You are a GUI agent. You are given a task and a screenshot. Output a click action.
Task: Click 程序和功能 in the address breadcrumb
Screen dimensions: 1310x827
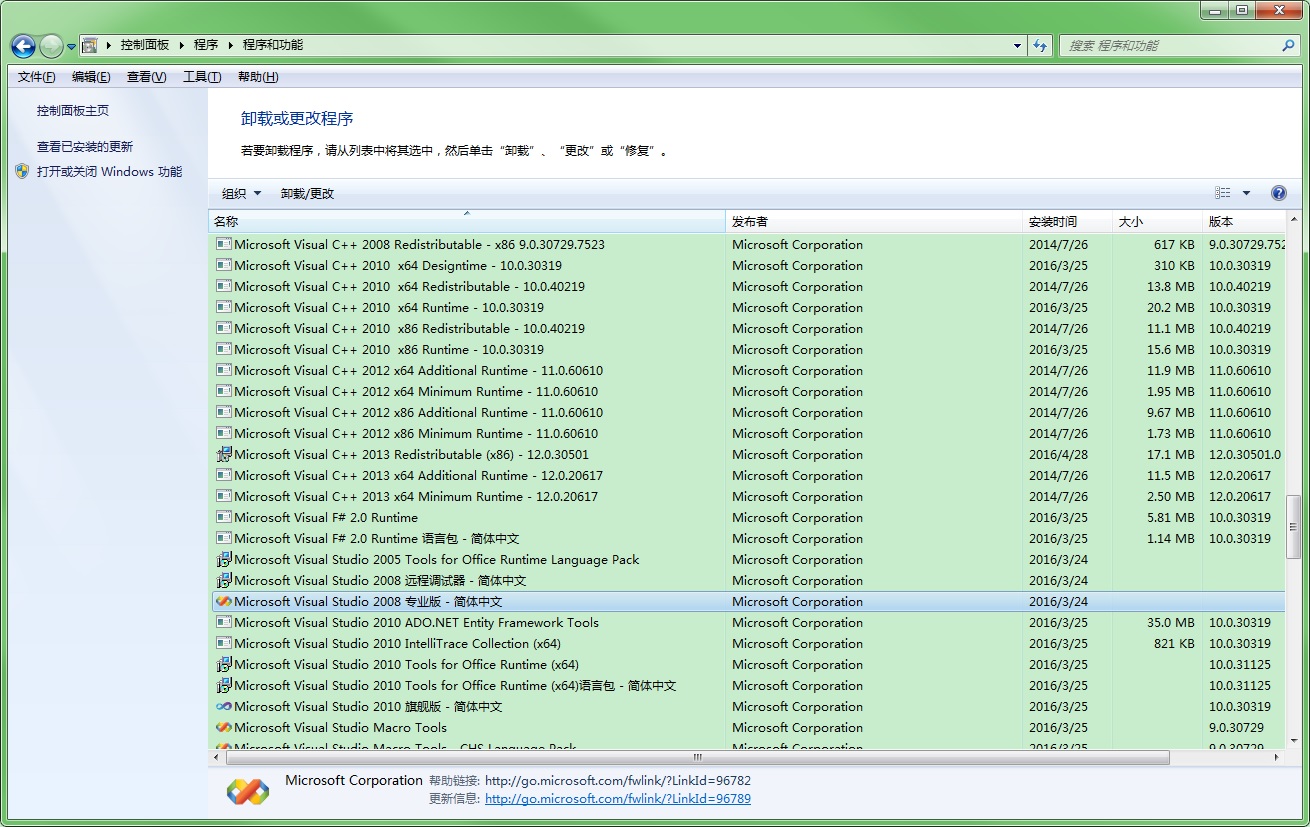pos(273,45)
